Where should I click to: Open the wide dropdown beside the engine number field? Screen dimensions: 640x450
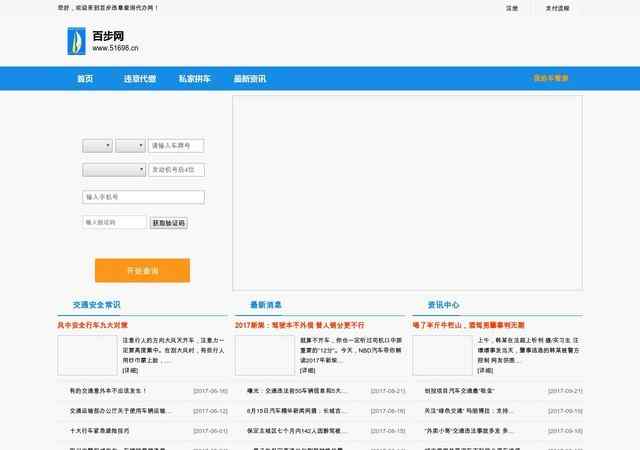(114, 169)
